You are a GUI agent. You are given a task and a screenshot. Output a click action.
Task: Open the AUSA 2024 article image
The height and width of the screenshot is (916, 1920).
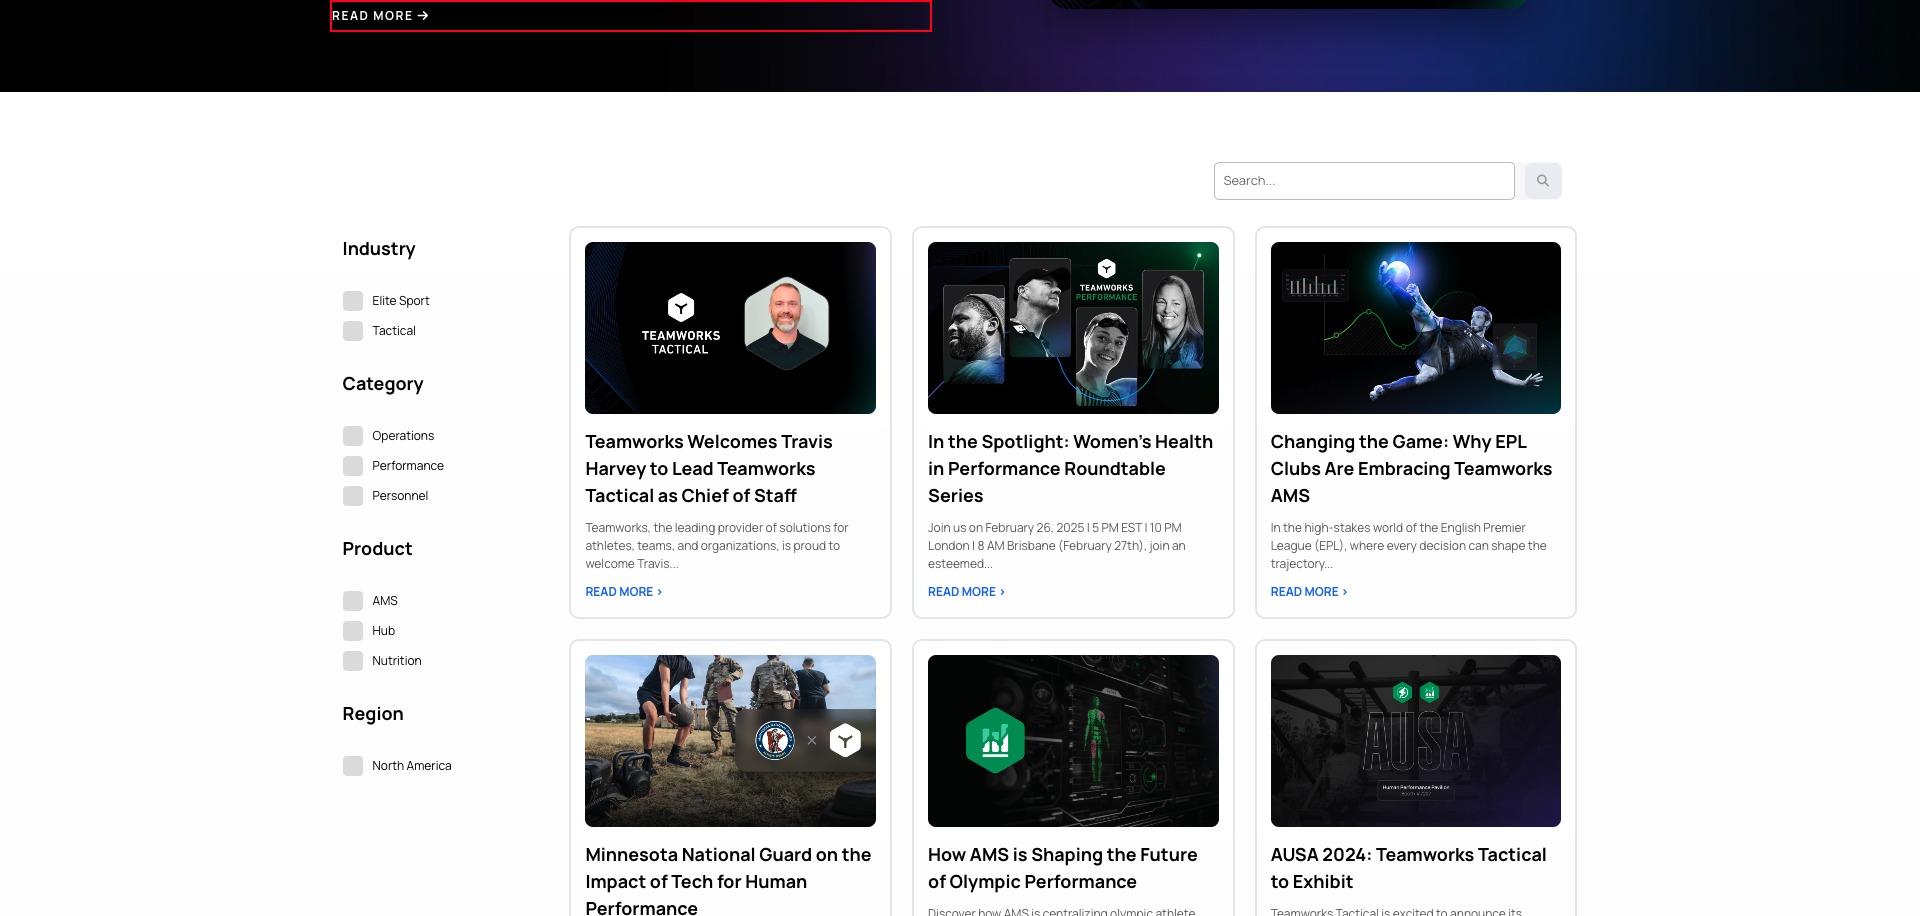pyautogui.click(x=1415, y=740)
